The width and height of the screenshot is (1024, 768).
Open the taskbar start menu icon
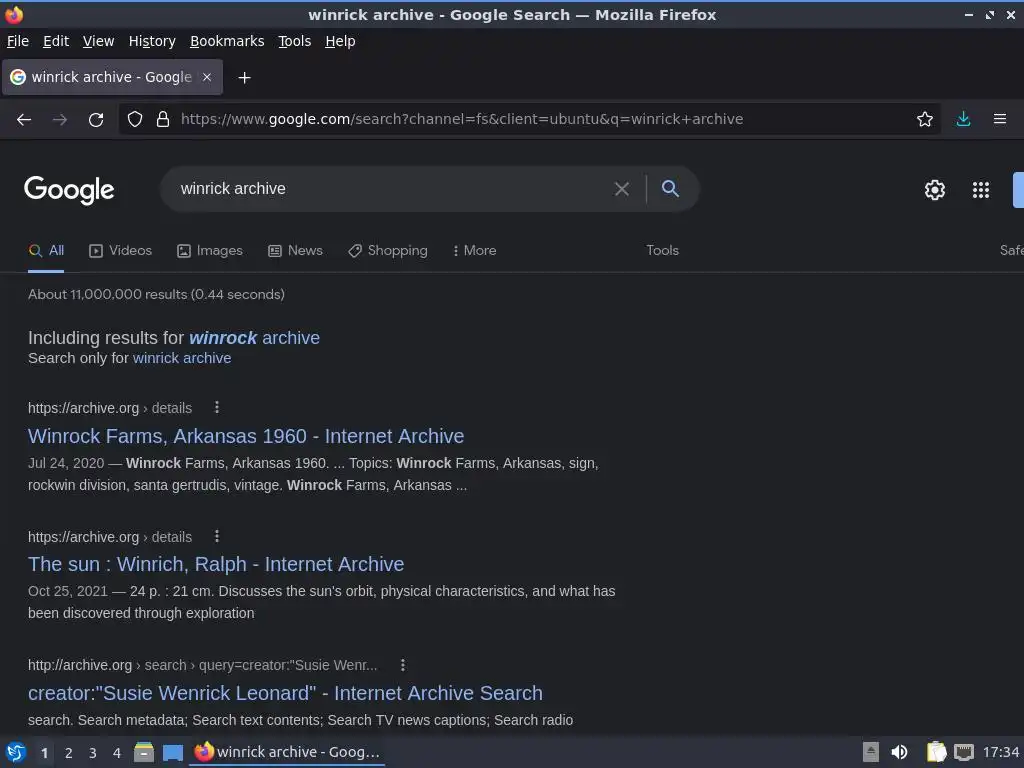coord(16,752)
